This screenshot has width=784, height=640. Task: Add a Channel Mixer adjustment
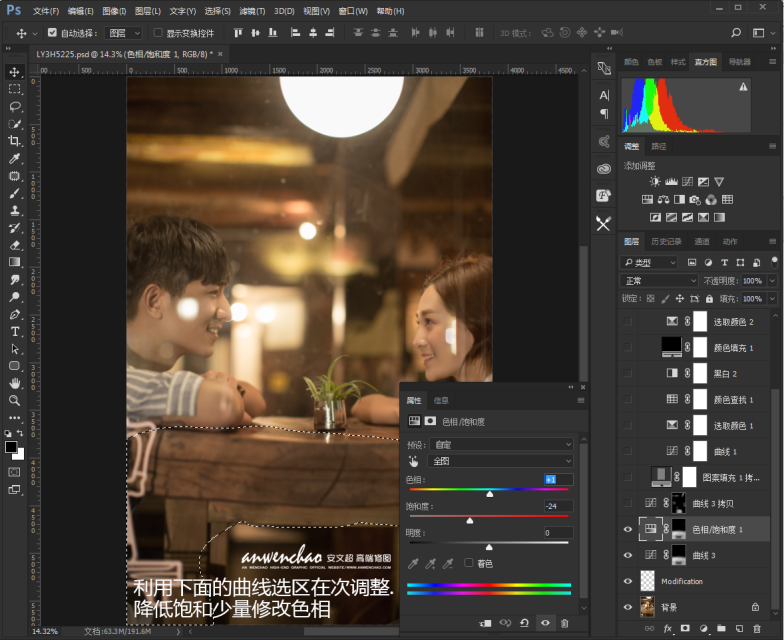(x=711, y=200)
